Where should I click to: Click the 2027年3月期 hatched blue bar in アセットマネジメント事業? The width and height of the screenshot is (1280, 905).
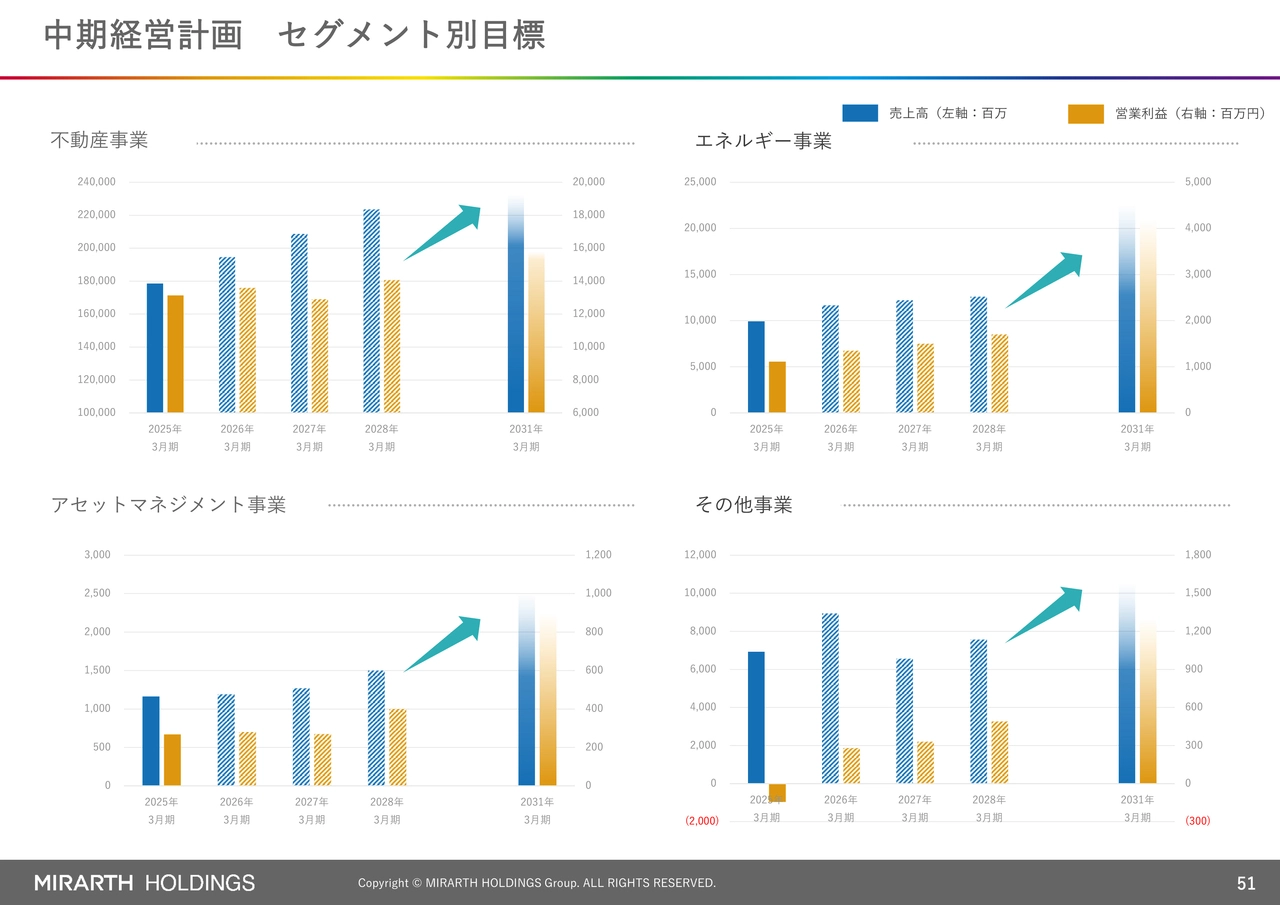[x=301, y=737]
